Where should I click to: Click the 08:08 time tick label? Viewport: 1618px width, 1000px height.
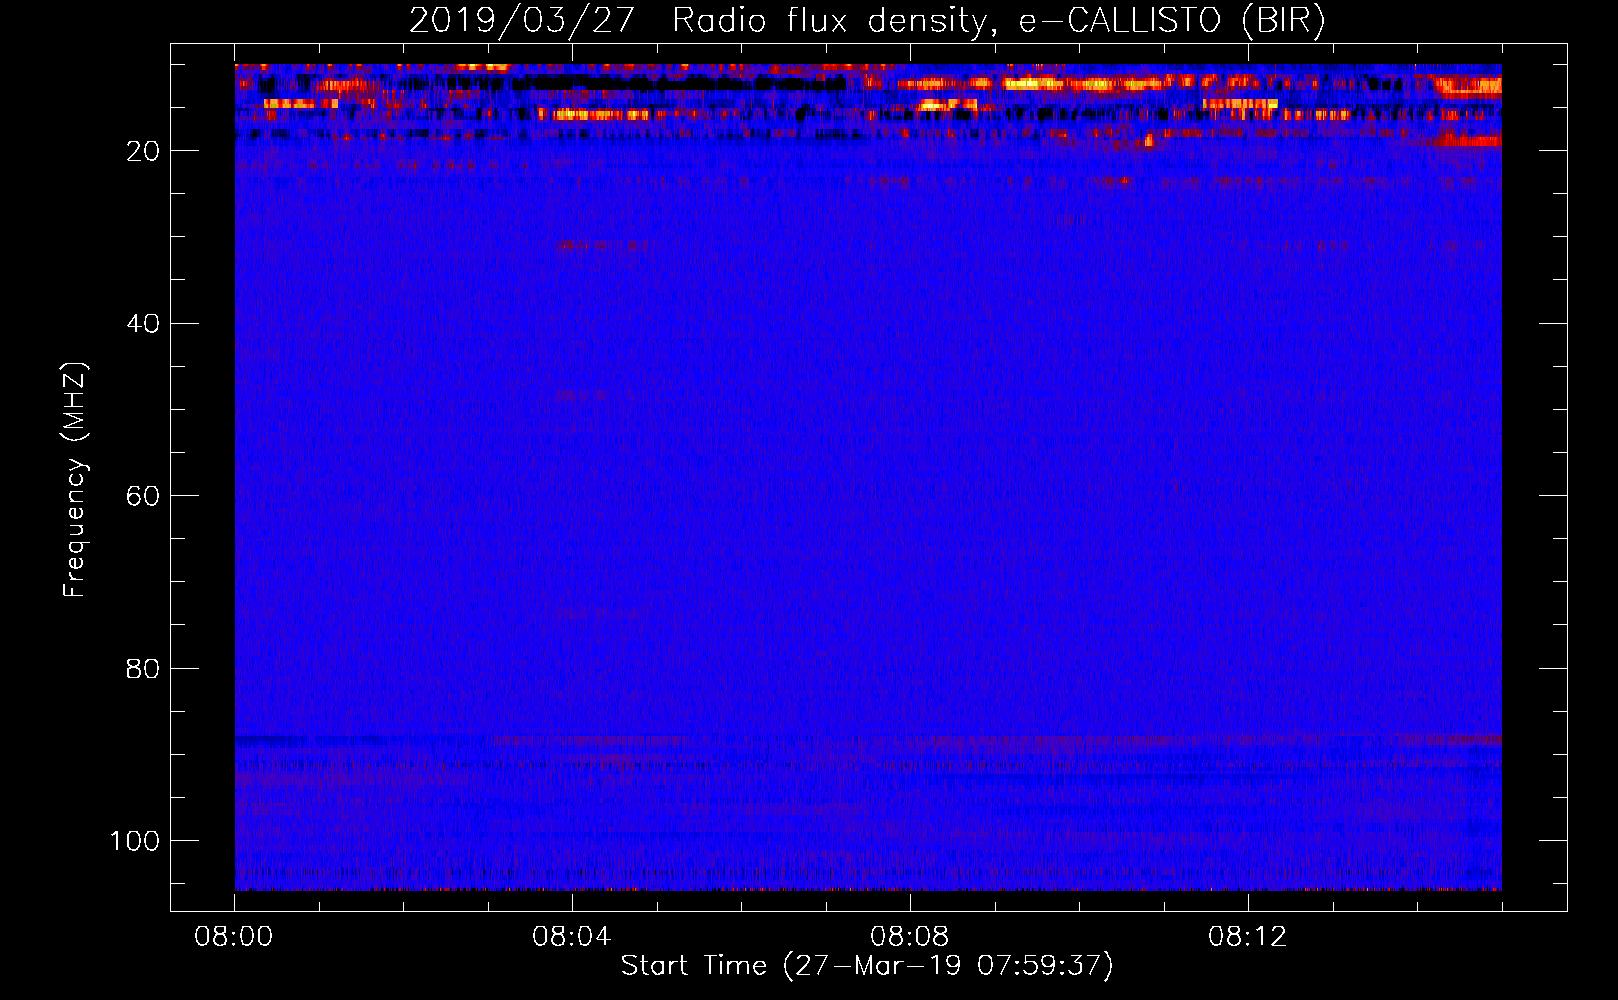tap(910, 937)
